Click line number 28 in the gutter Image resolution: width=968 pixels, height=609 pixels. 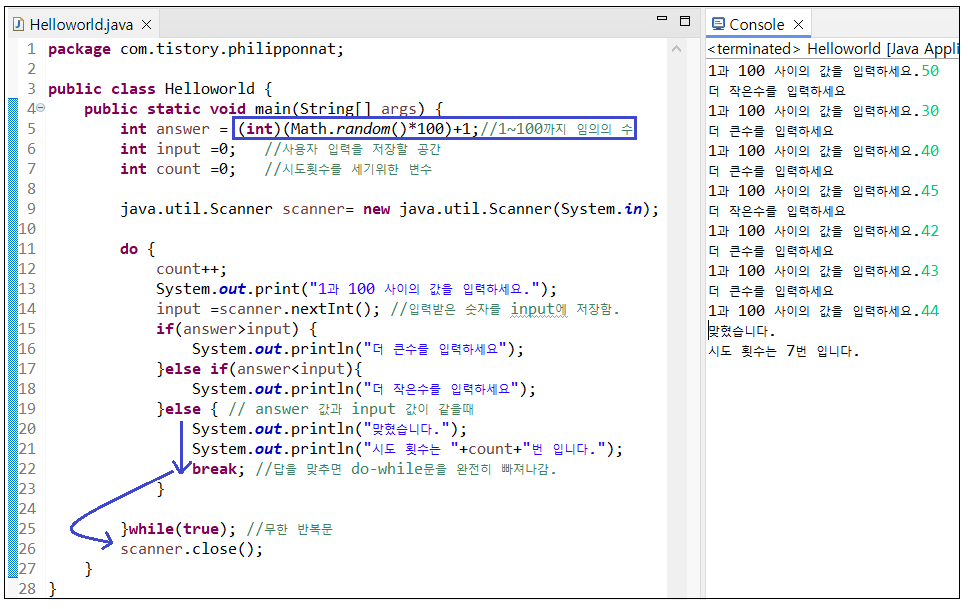(27, 589)
